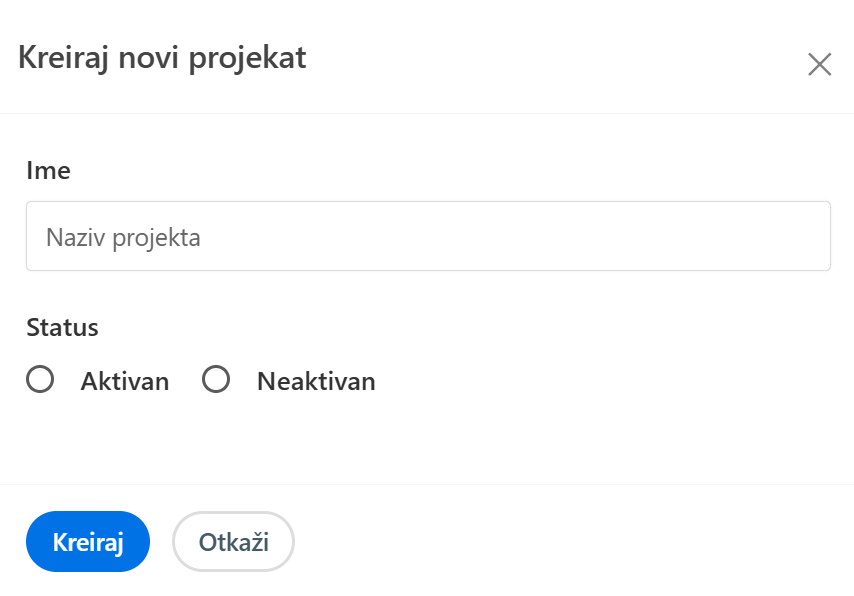
Task: Click the Kreiraj novi projekat title
Action: tap(162, 58)
